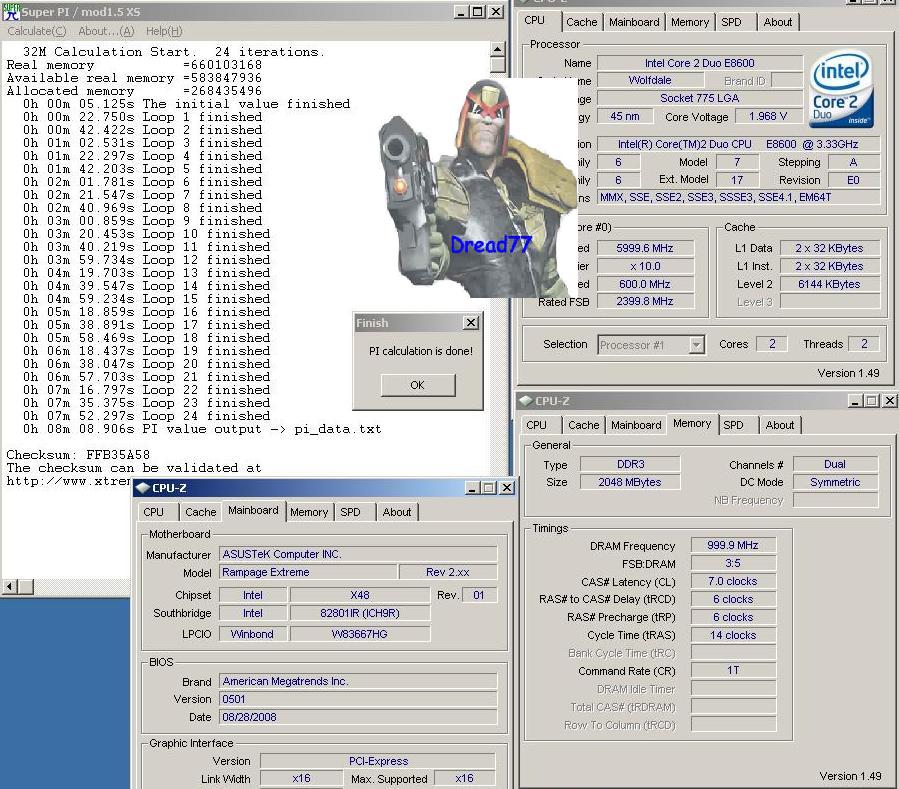Click manufacturer ASUSTeK Computer INC.
The height and width of the screenshot is (789, 899).
tap(358, 554)
